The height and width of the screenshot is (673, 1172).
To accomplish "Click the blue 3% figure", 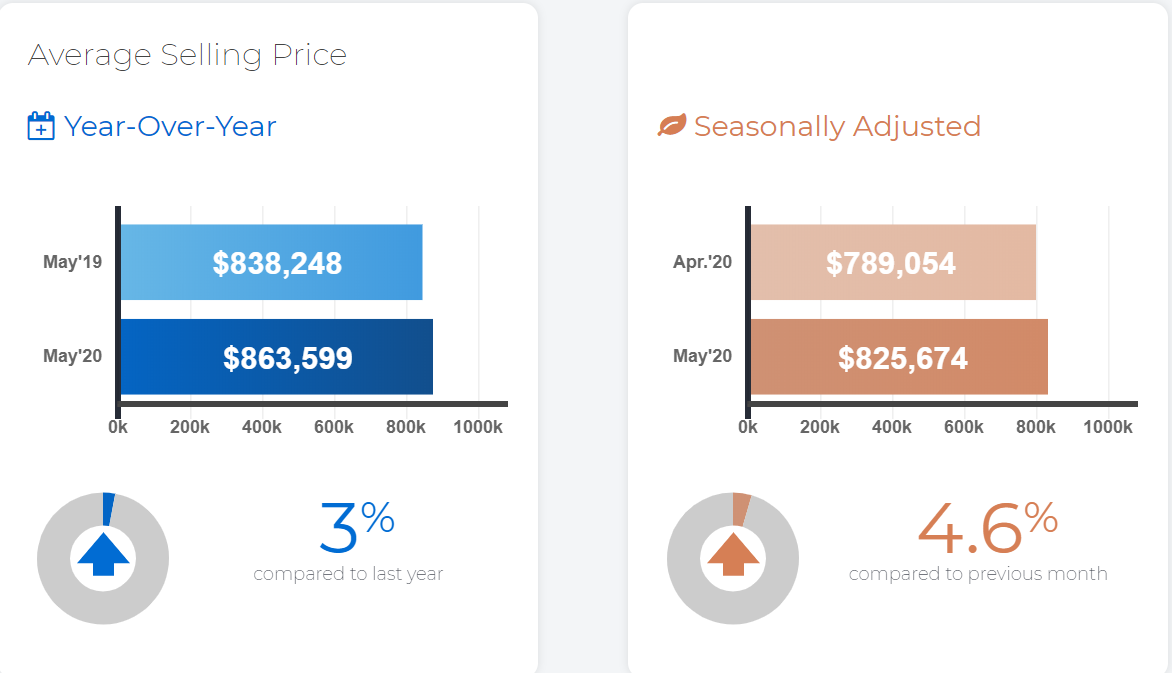I will 357,527.
